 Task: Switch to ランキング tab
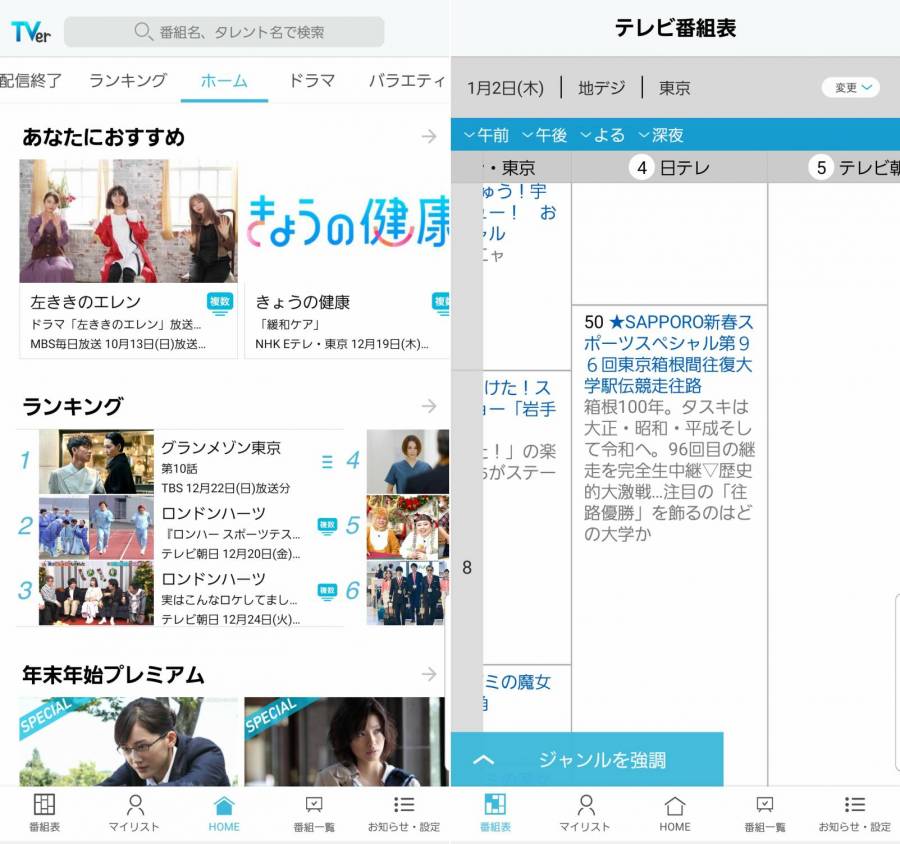[128, 80]
